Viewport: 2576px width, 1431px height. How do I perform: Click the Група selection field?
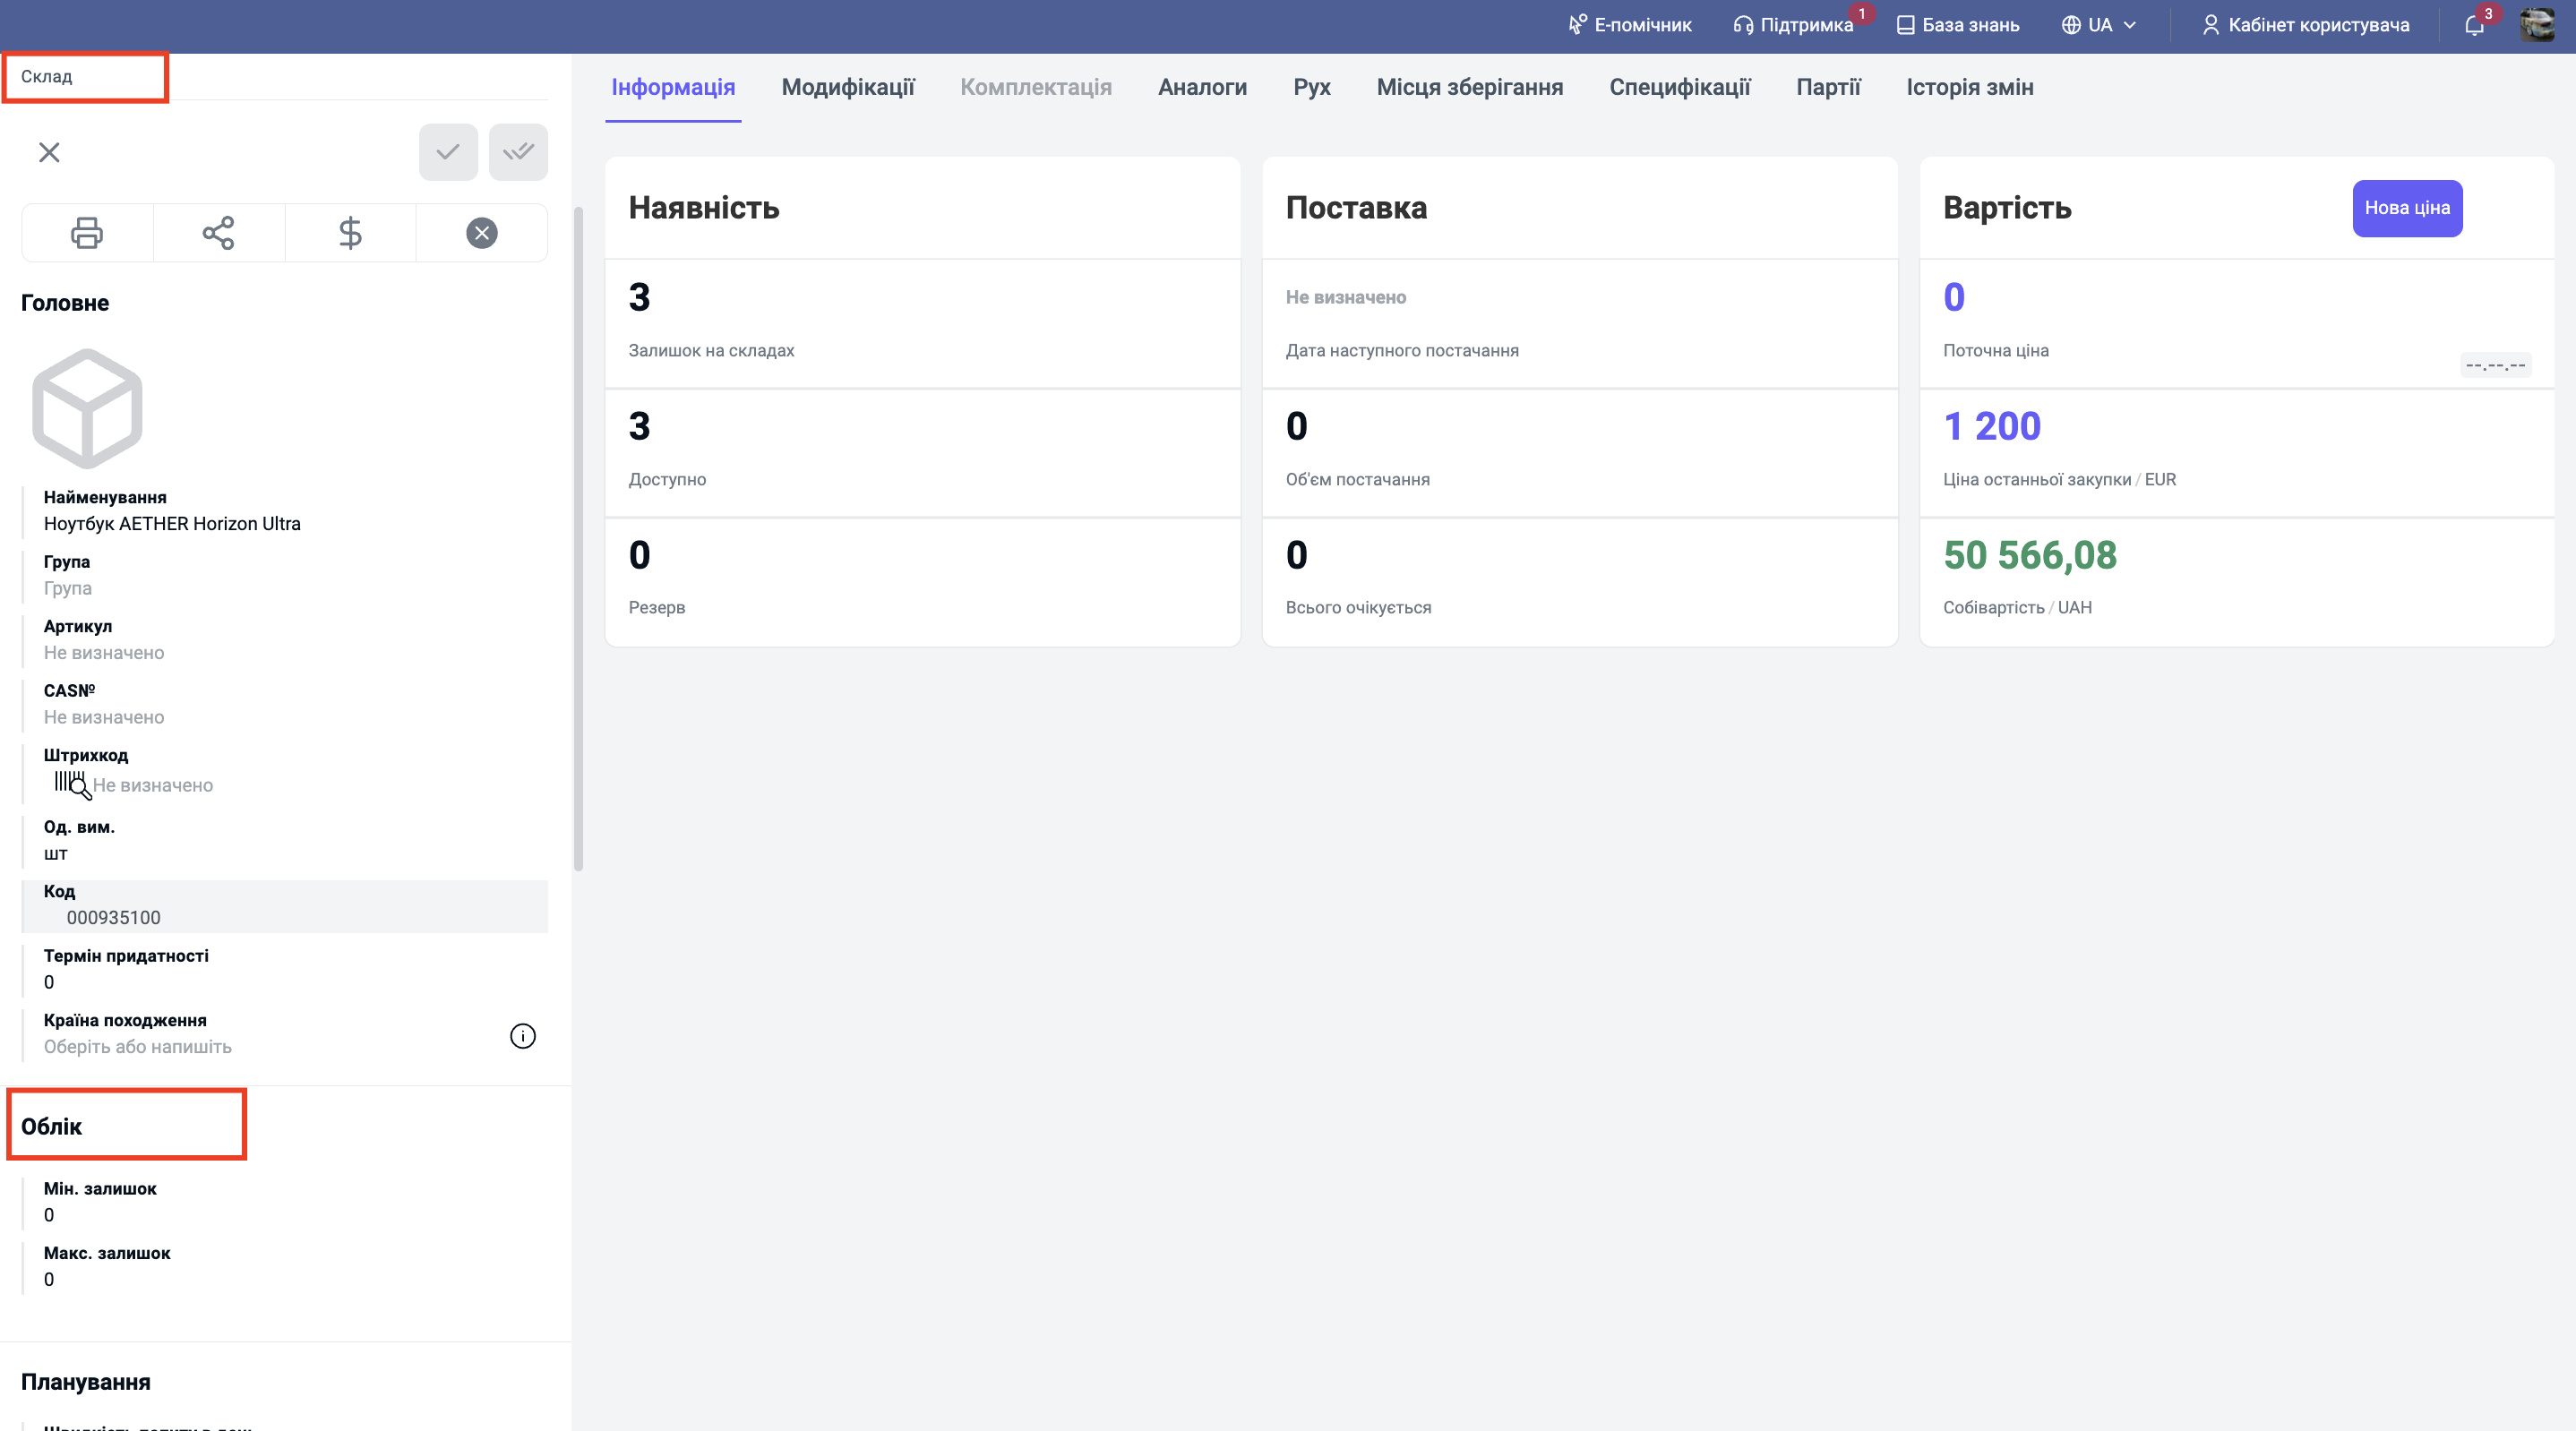tap(68, 588)
